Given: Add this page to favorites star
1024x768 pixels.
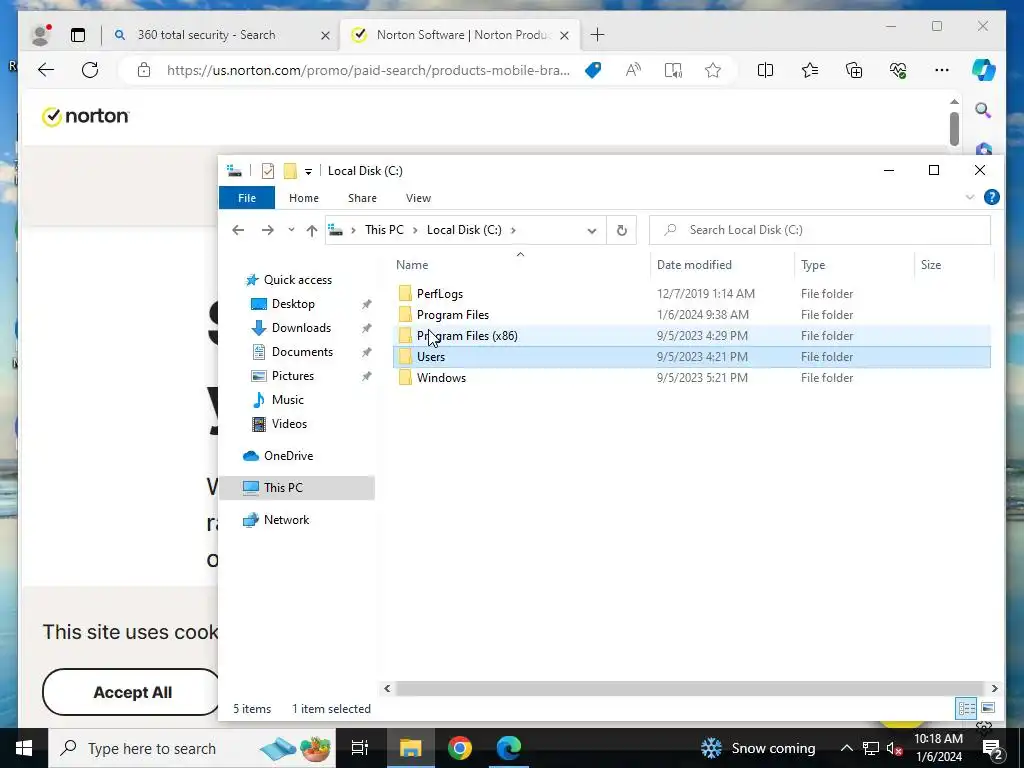Looking at the screenshot, I should pos(712,70).
